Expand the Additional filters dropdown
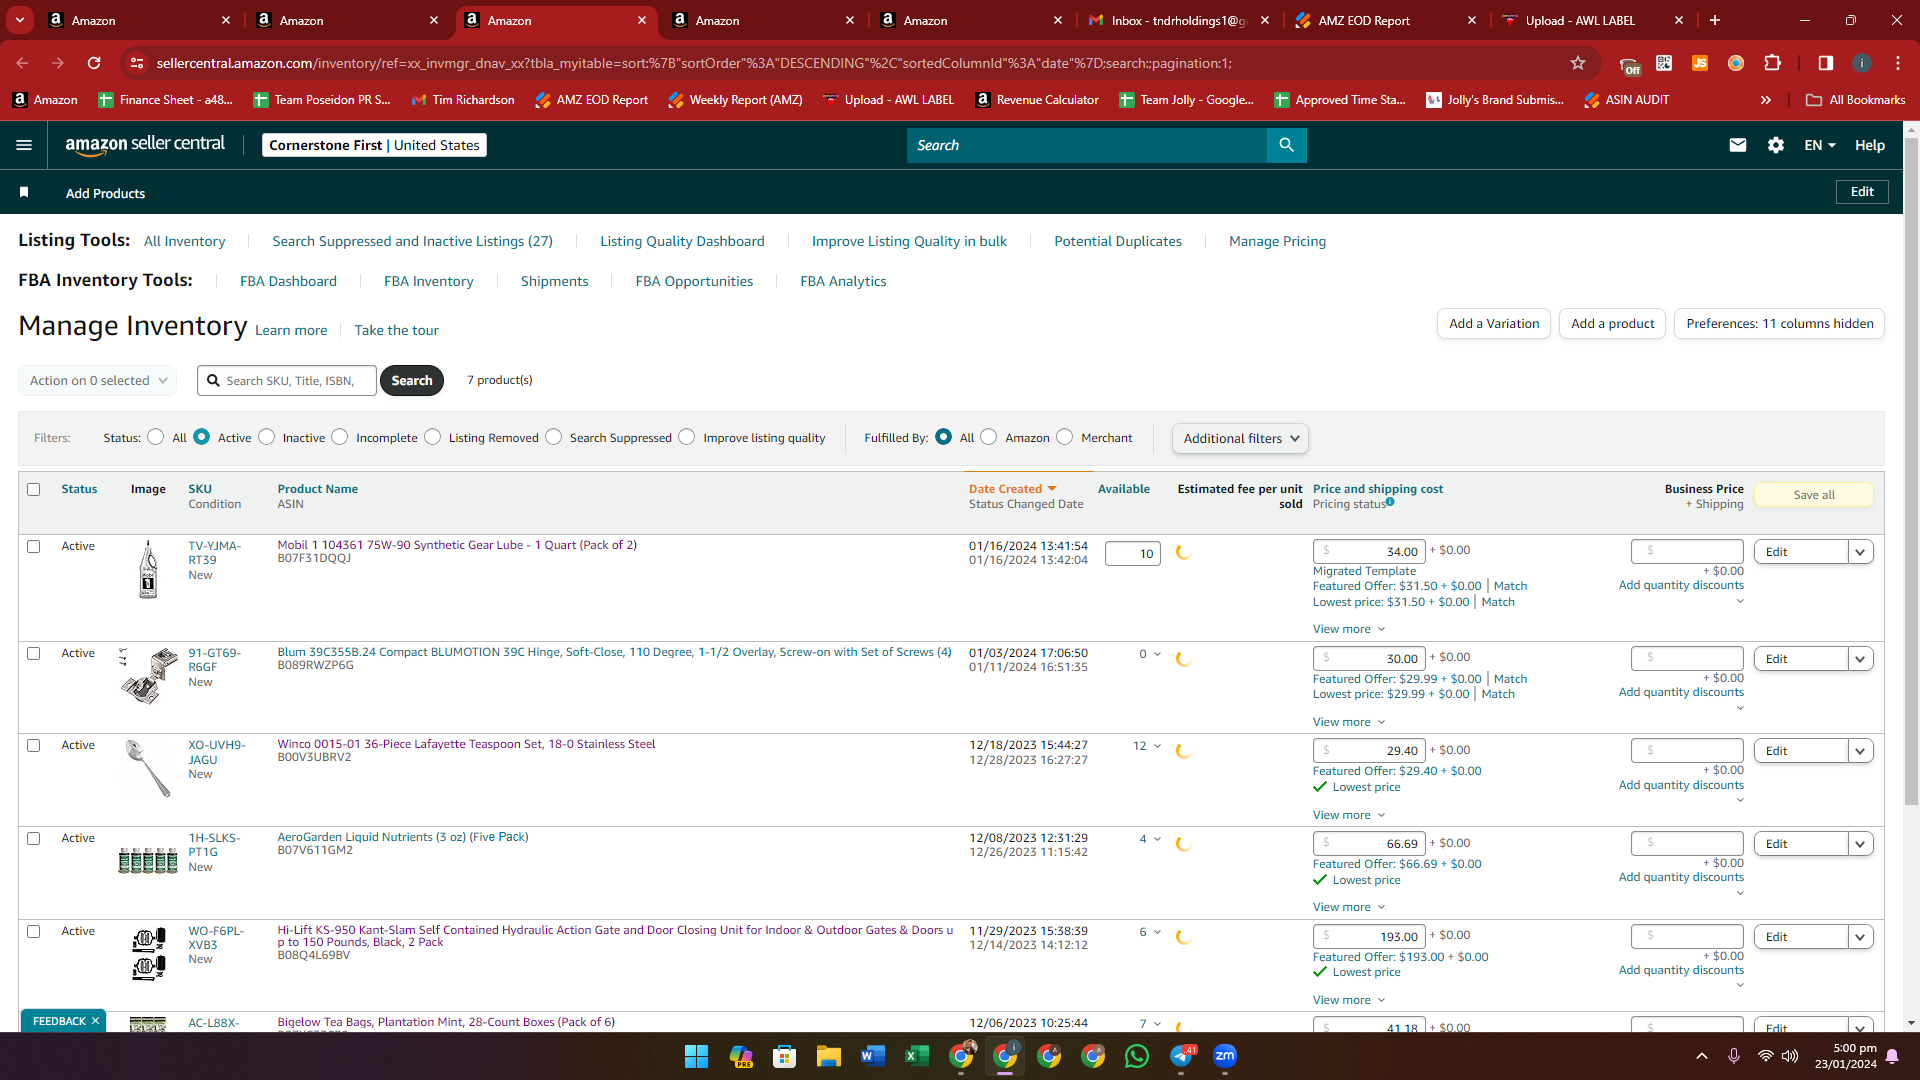Screen dimensions: 1920x1080 point(1240,438)
